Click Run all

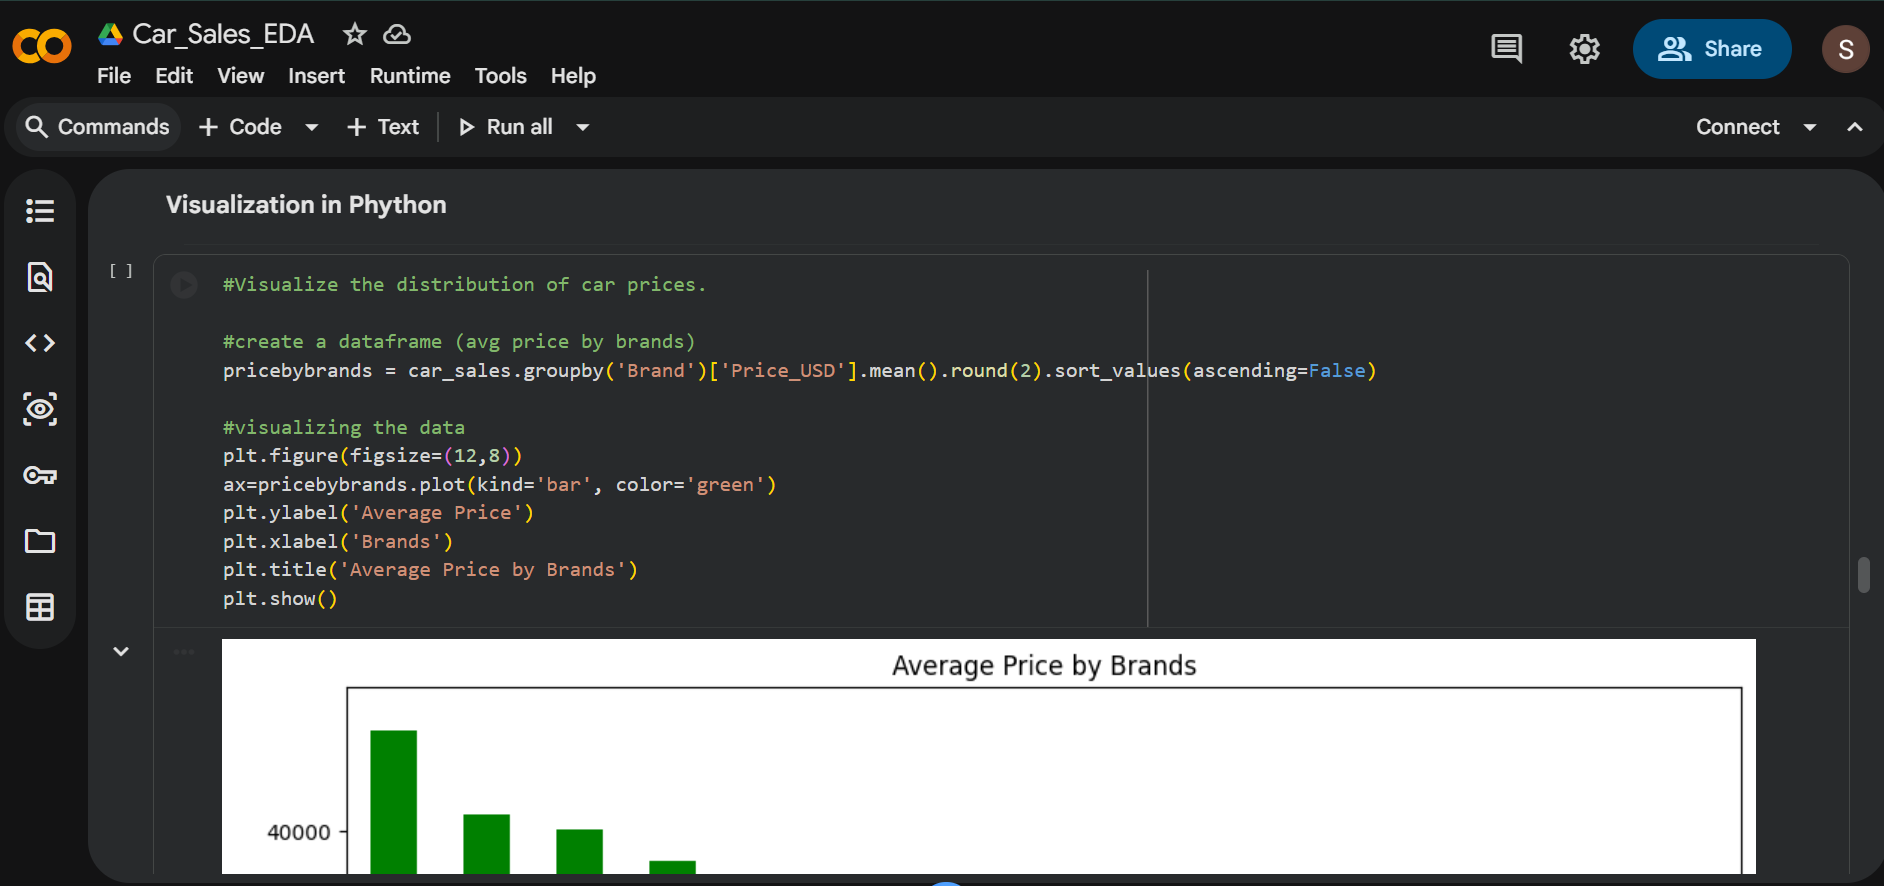tap(506, 127)
